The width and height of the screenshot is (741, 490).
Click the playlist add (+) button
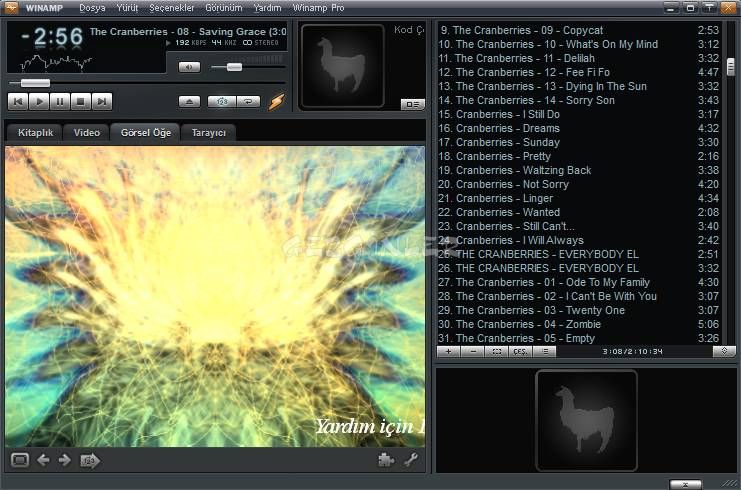(448, 352)
